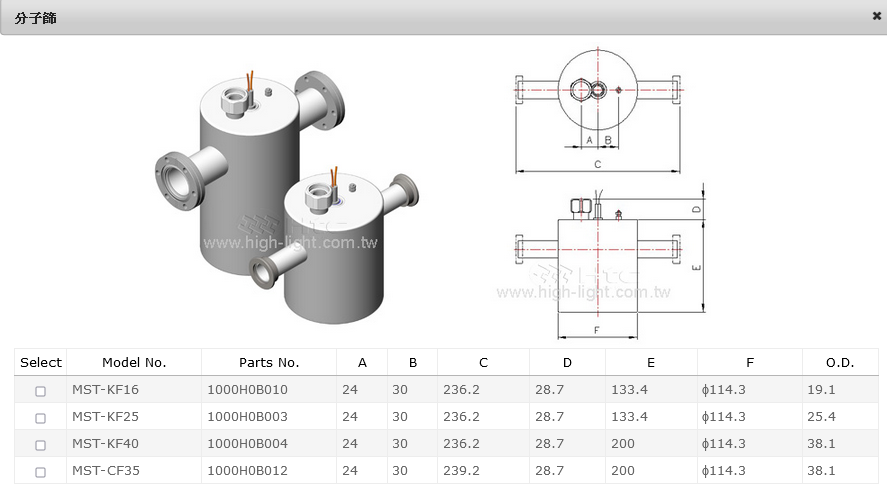
Task: Enable the checkbox for MST-KF40
Action: (x=41, y=445)
